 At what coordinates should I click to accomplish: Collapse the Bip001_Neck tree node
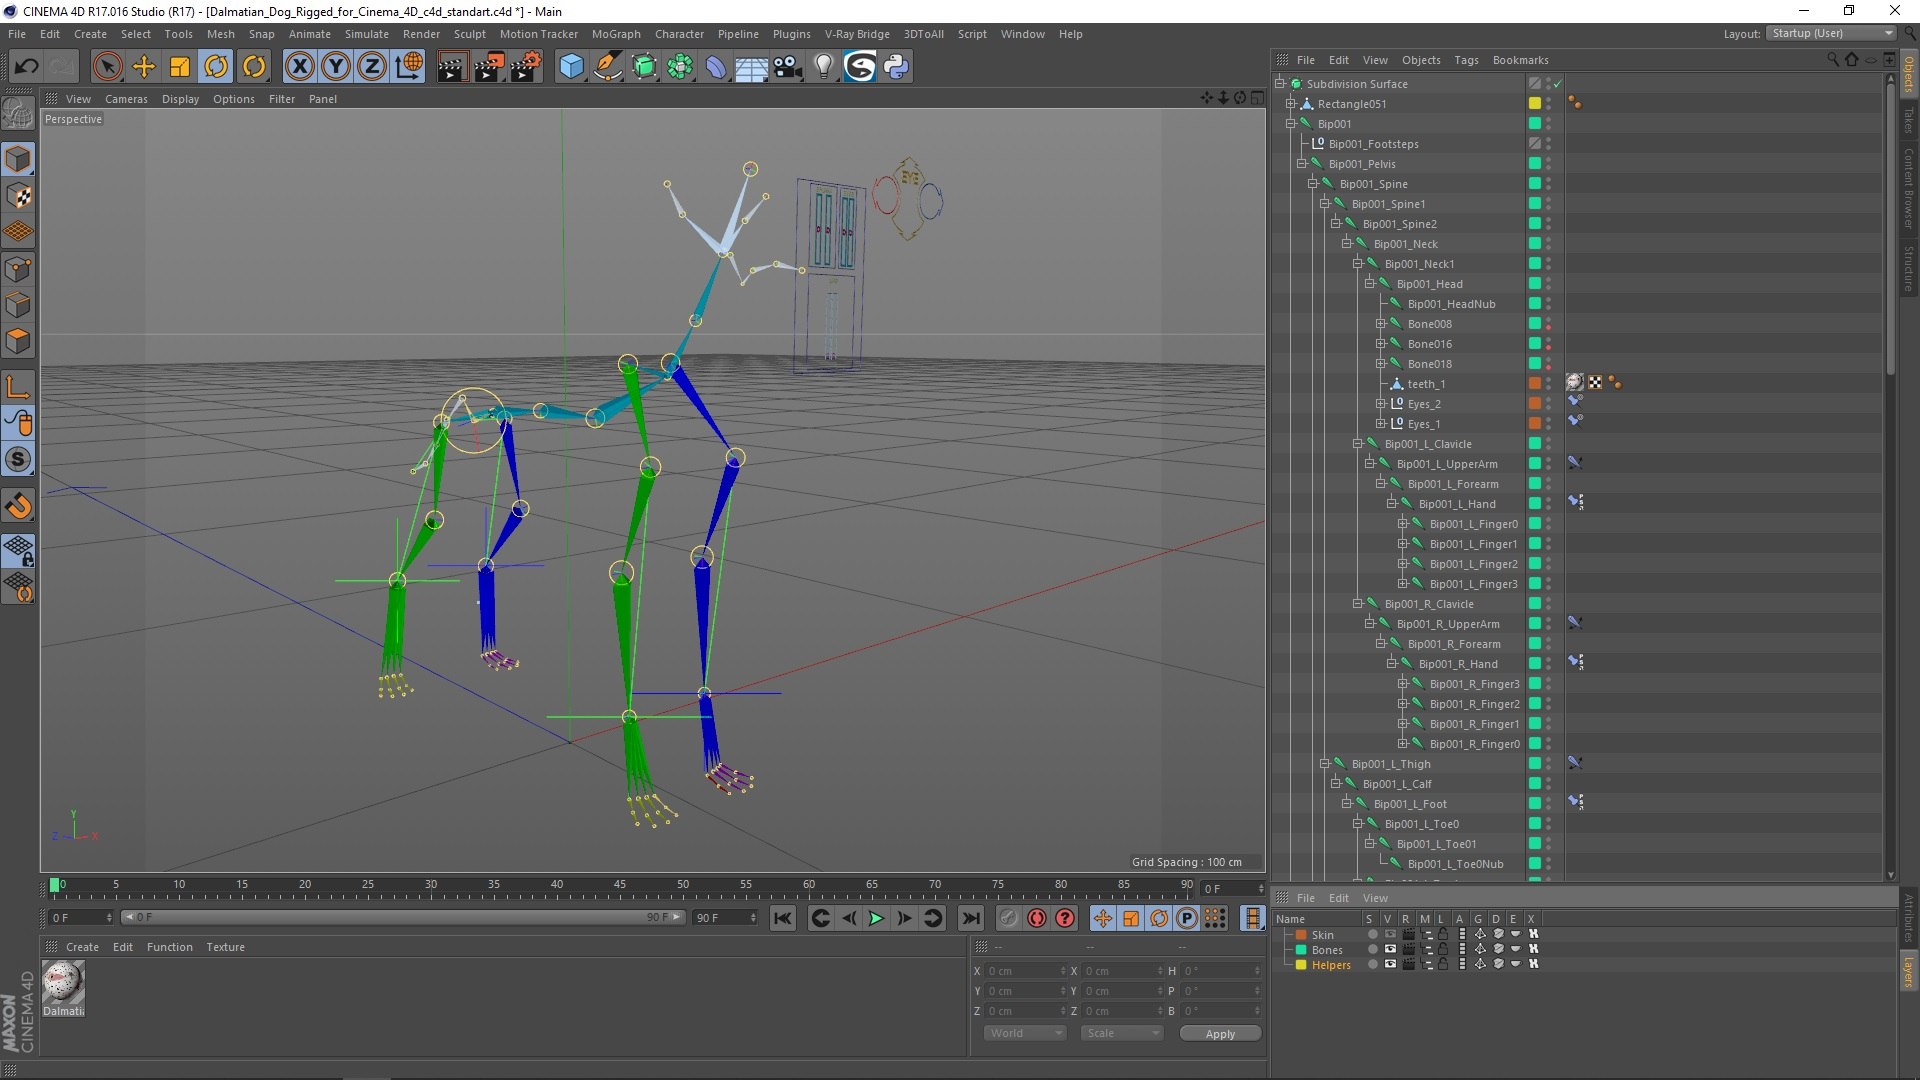click(1347, 244)
